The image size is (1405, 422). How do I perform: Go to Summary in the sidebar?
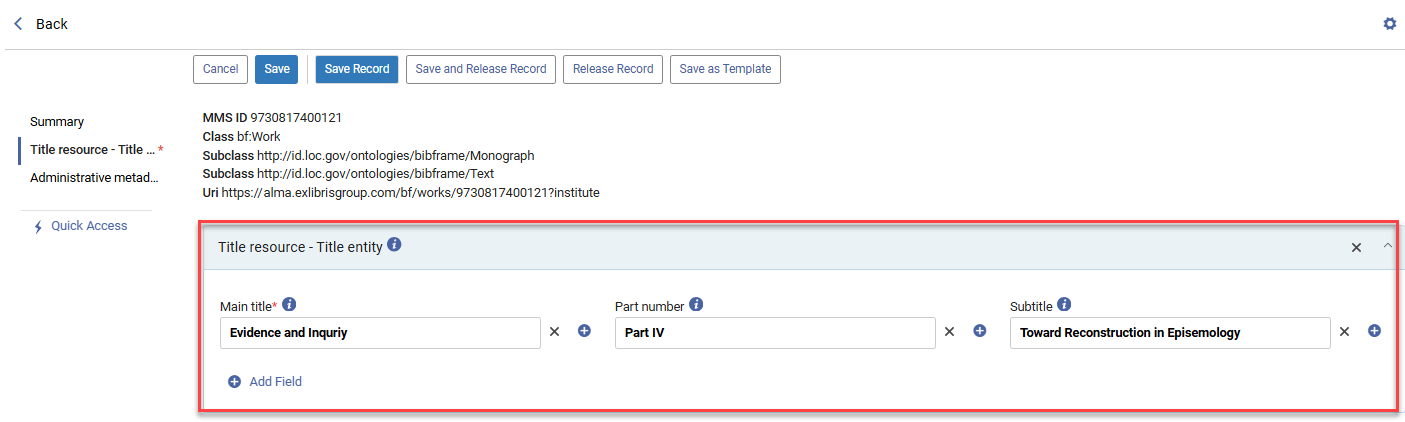[57, 122]
